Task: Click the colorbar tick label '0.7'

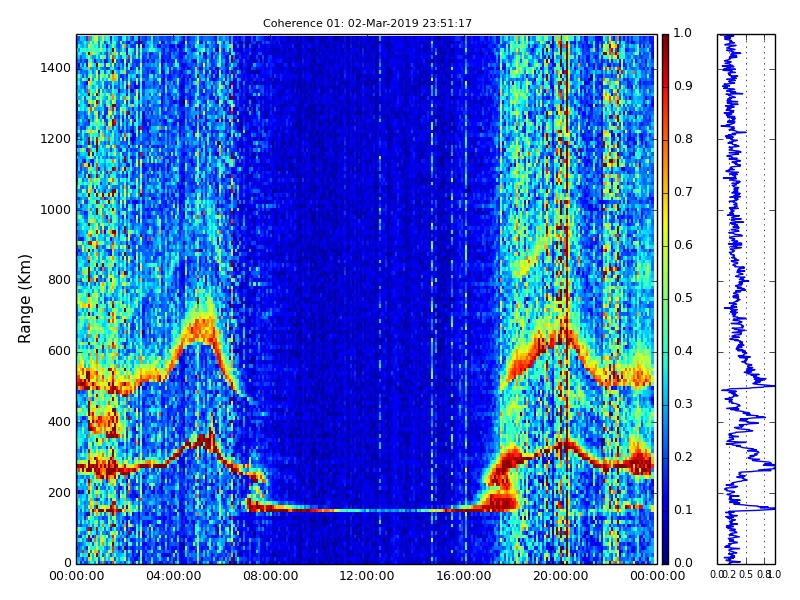Action: pyautogui.click(x=683, y=192)
